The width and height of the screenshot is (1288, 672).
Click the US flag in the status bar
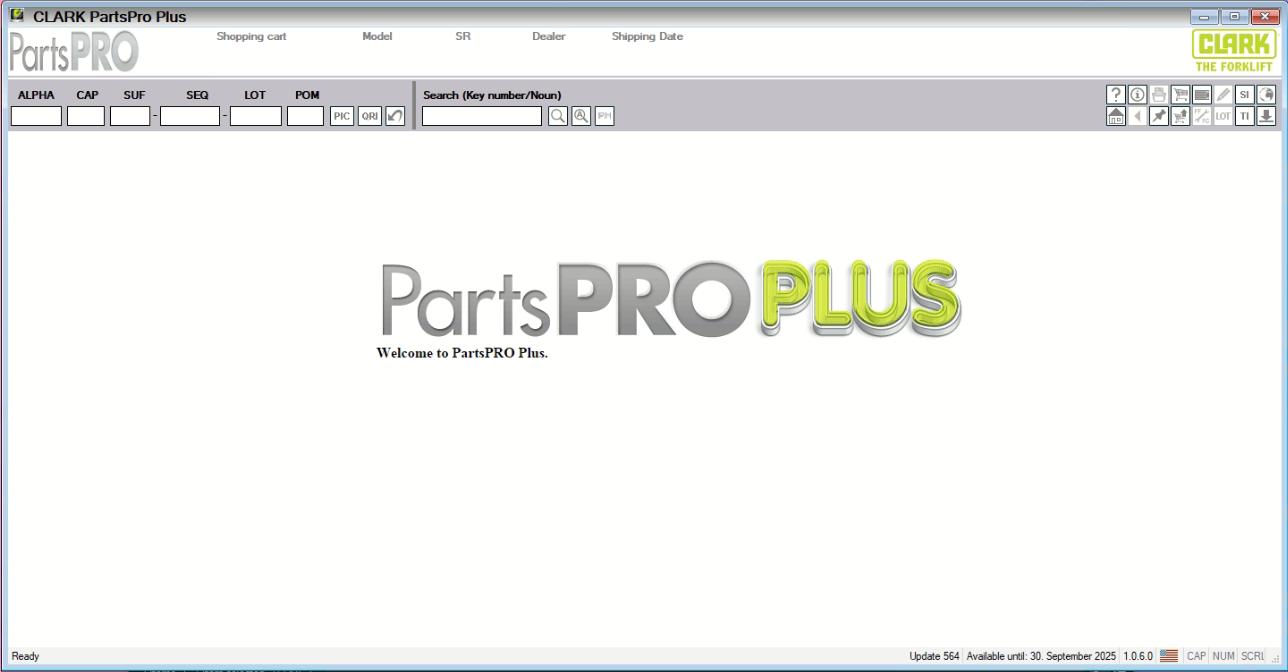[1167, 656]
